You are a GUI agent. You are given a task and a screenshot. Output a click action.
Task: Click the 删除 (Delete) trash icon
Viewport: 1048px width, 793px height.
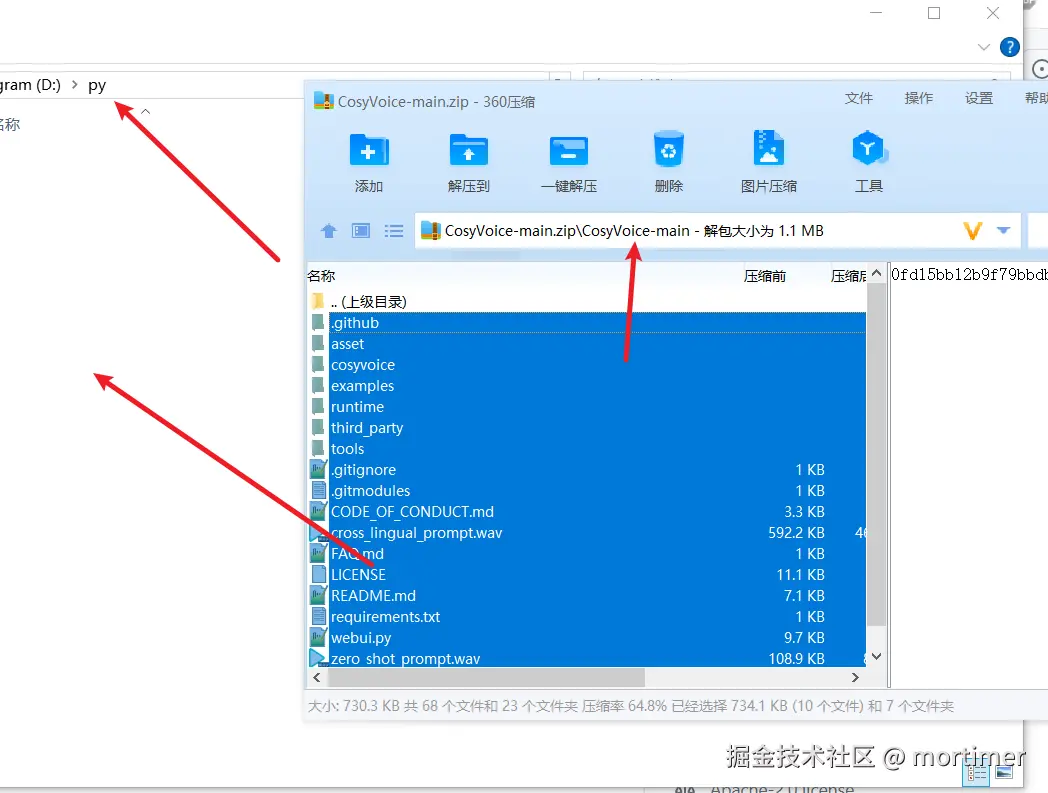click(x=668, y=148)
